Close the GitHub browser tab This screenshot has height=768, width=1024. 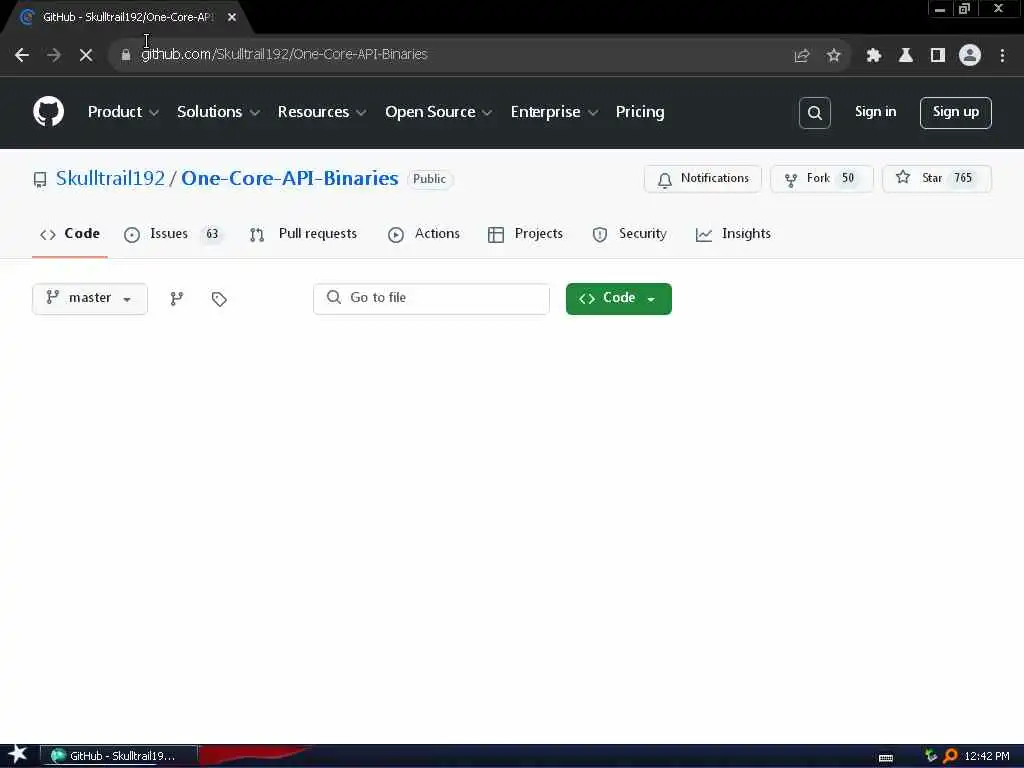click(232, 17)
